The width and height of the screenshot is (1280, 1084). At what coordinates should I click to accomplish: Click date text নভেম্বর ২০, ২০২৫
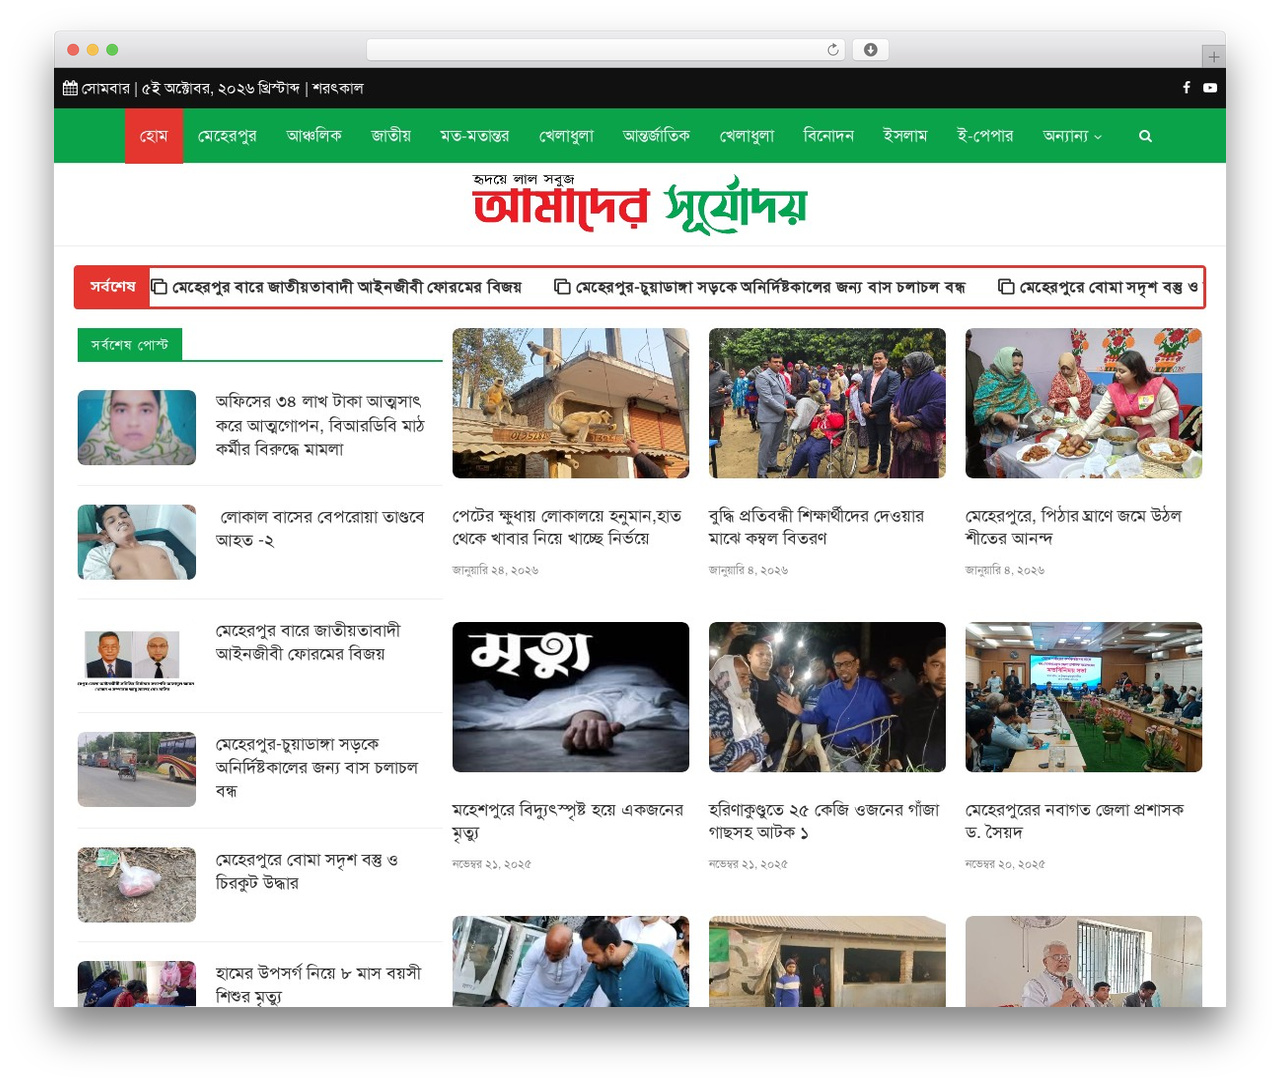pos(1005,864)
